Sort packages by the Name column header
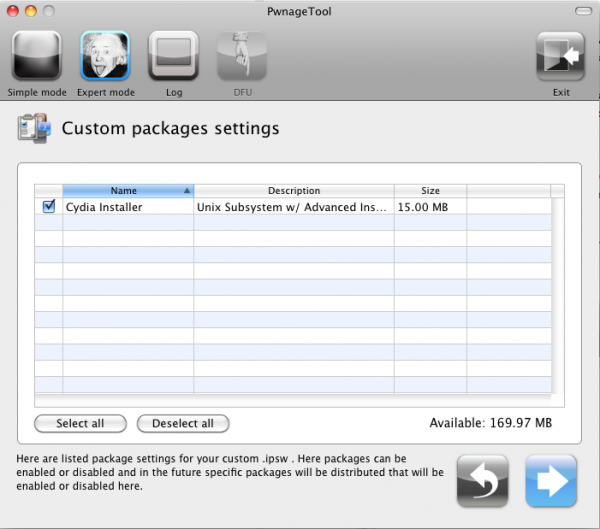Viewport: 600px width, 529px height. click(128, 191)
